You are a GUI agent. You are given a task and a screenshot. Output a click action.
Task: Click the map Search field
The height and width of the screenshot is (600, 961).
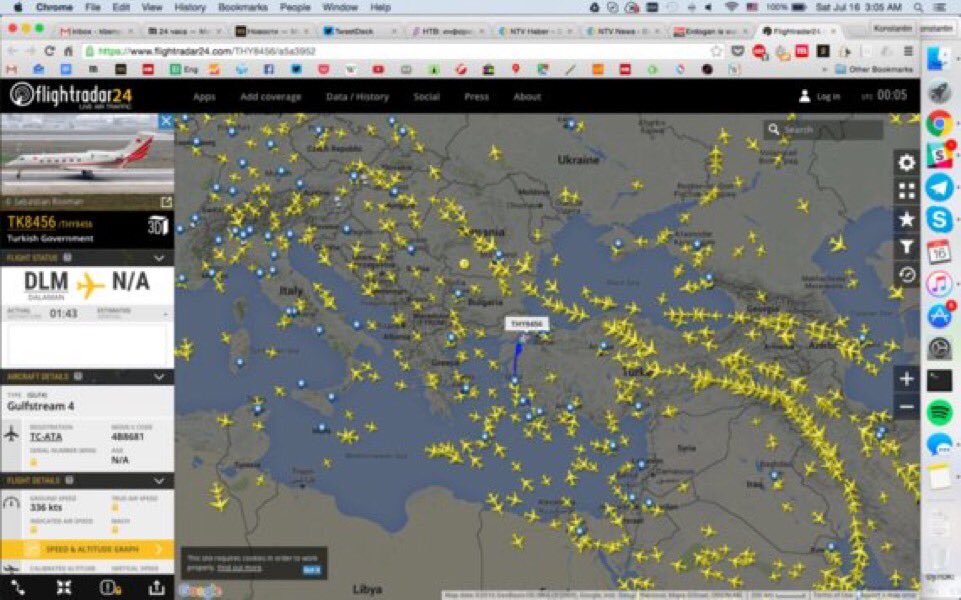click(x=823, y=129)
